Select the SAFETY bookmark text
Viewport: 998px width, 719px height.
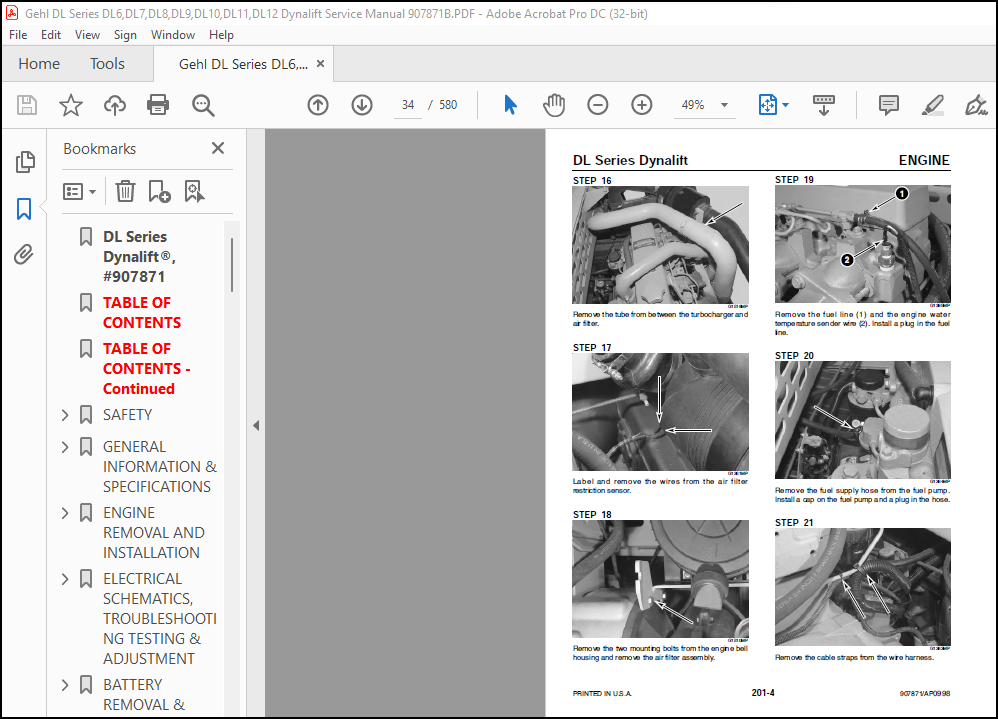128,415
